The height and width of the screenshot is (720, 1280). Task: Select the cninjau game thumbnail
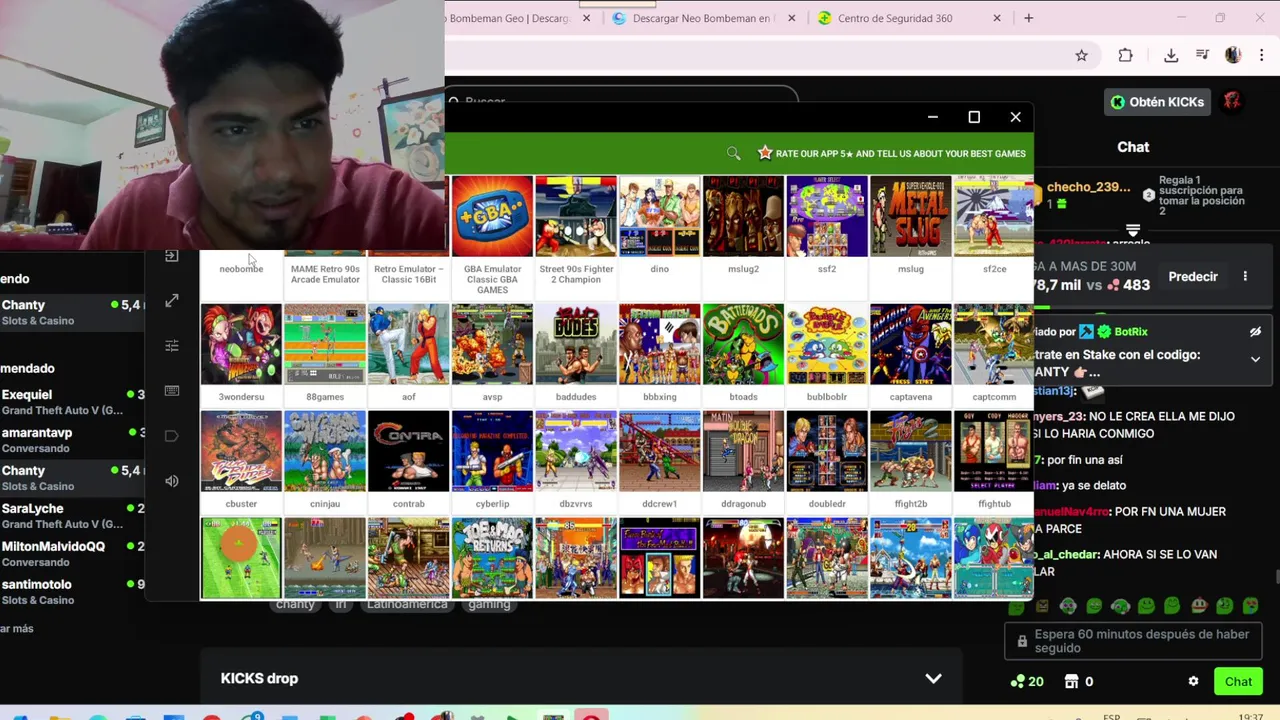[x=325, y=451]
